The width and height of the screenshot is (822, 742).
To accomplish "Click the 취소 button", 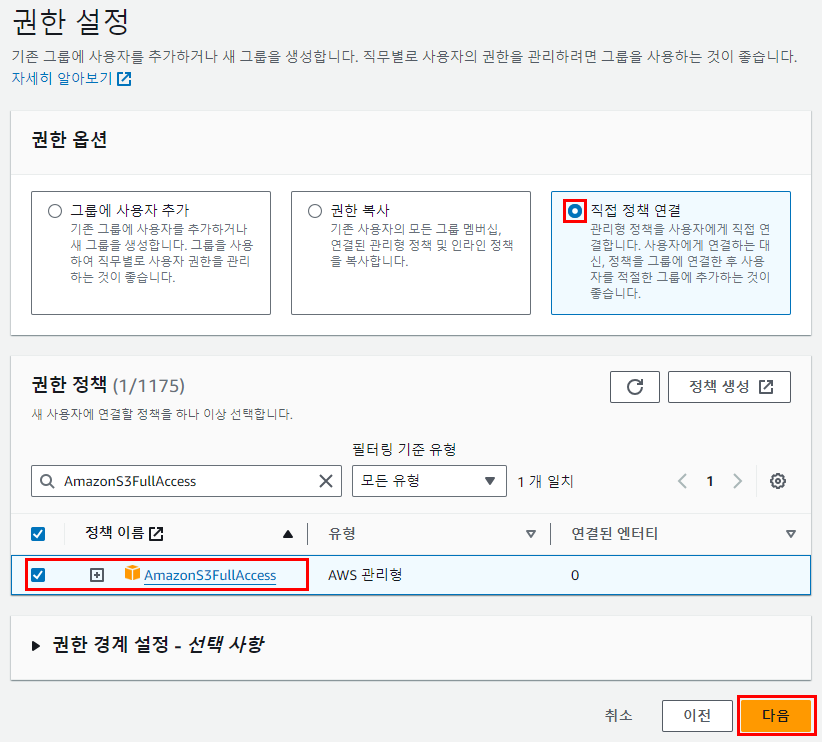I will click(x=619, y=715).
